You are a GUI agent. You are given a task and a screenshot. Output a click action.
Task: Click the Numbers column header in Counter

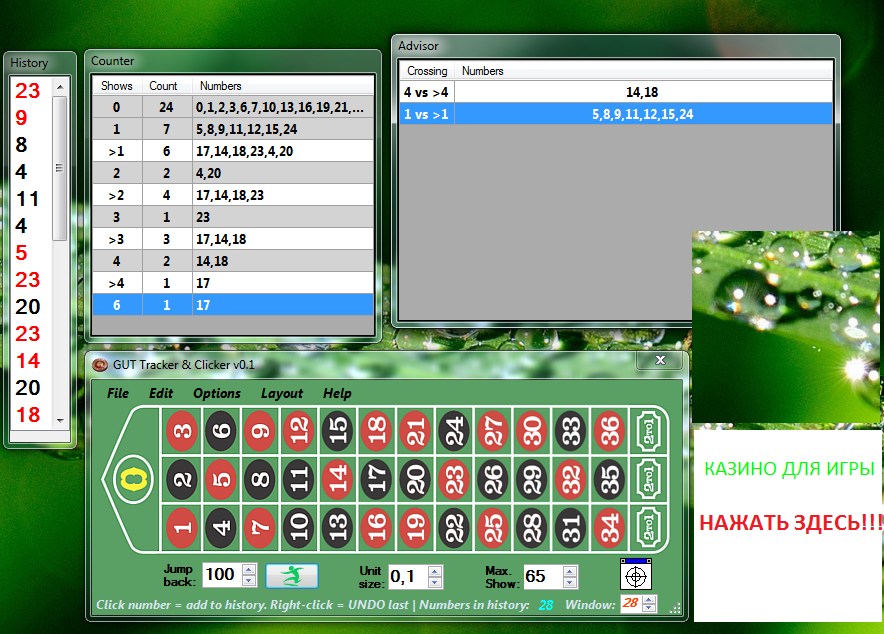pyautogui.click(x=283, y=86)
